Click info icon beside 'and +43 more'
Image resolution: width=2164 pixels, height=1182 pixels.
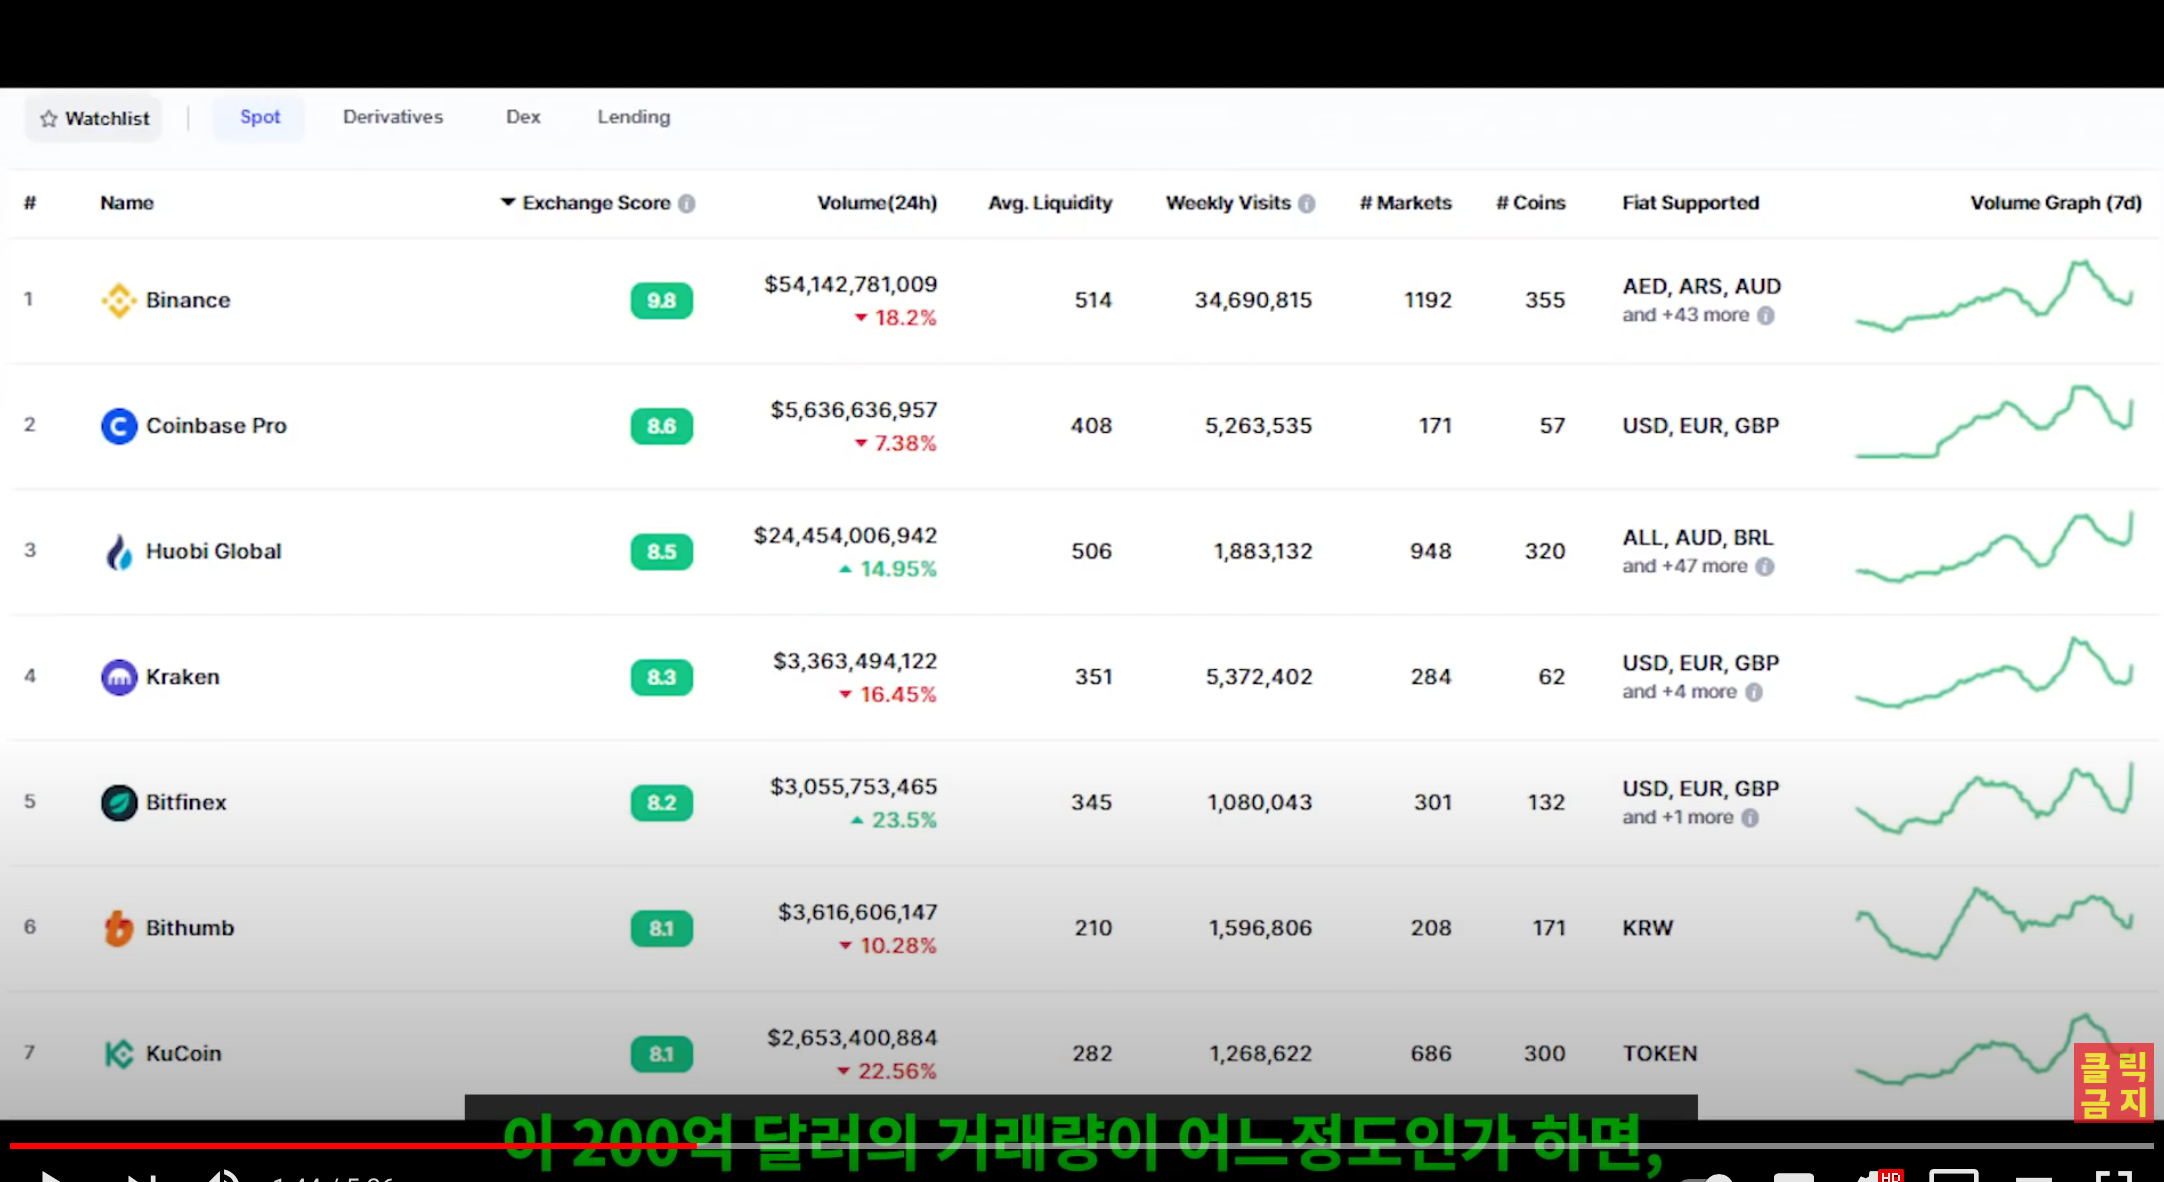(x=1766, y=316)
